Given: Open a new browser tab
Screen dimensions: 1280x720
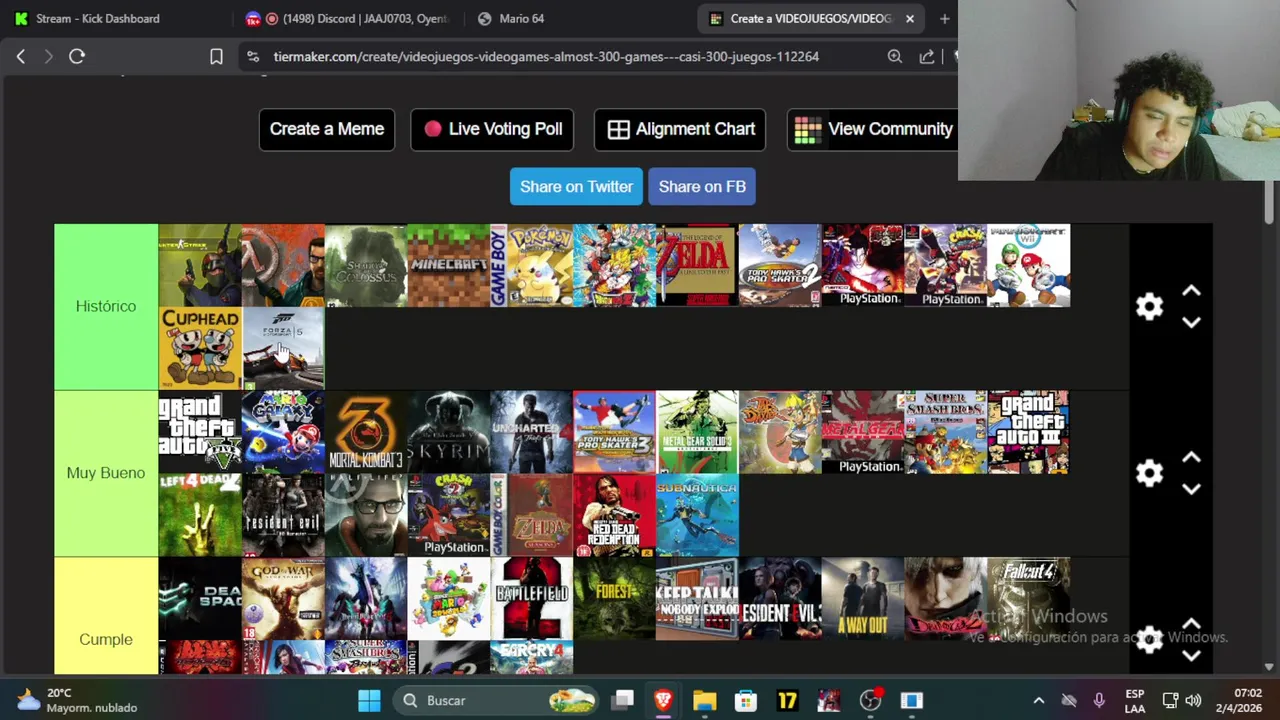Looking at the screenshot, I should [x=944, y=18].
